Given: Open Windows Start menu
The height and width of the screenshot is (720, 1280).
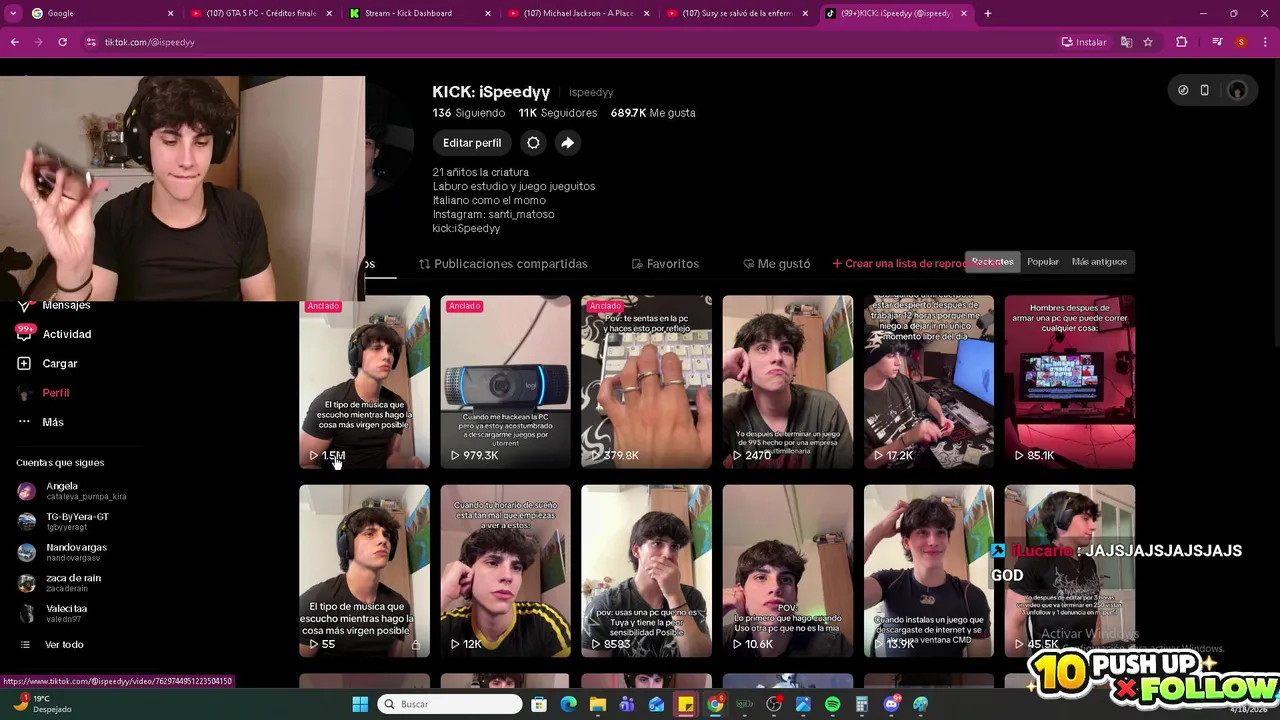Looking at the screenshot, I should tap(360, 704).
